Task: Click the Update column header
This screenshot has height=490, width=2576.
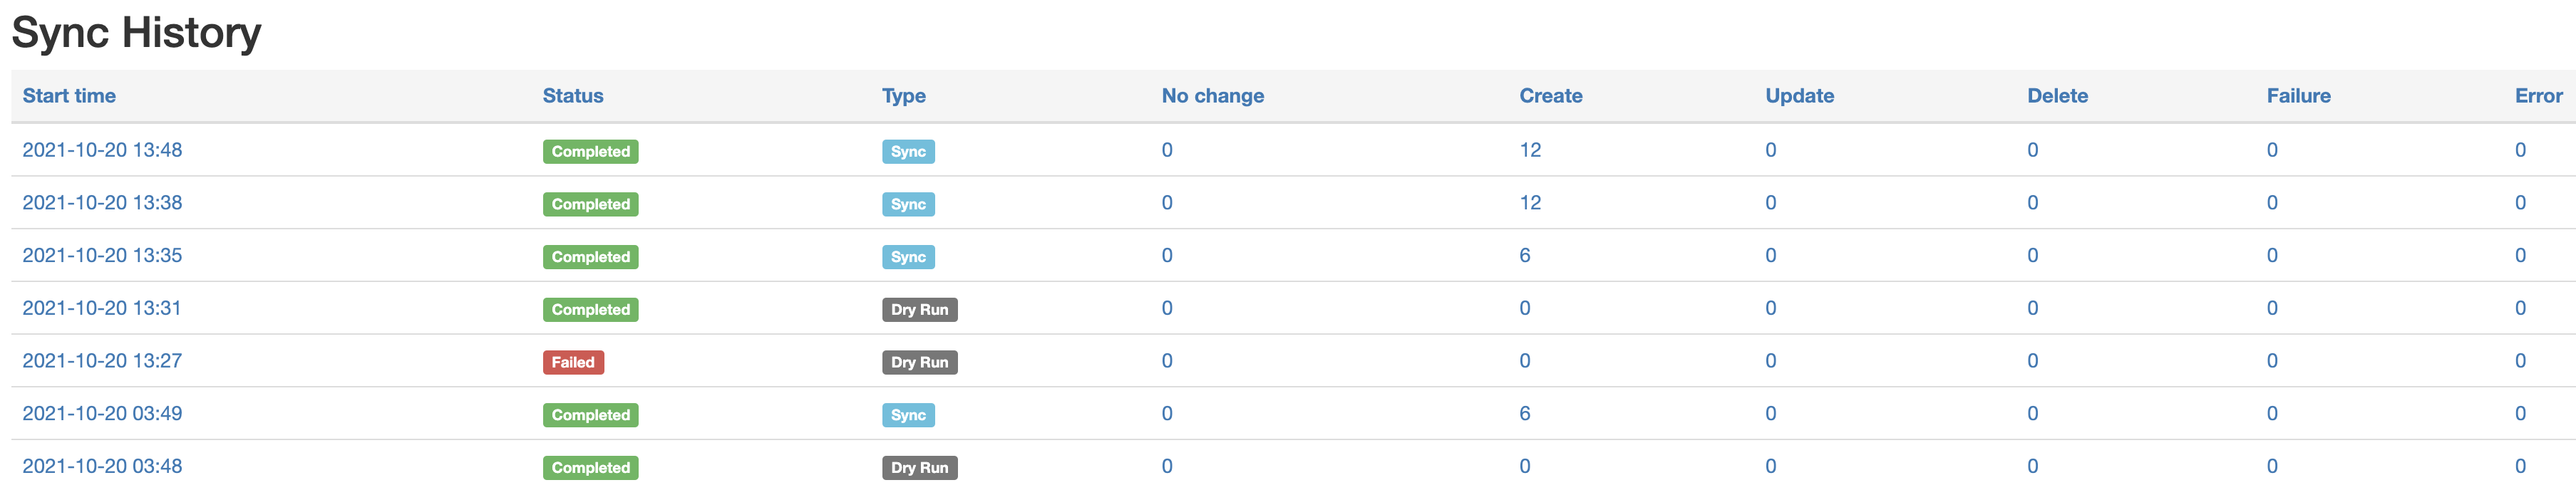Action: [x=1799, y=96]
